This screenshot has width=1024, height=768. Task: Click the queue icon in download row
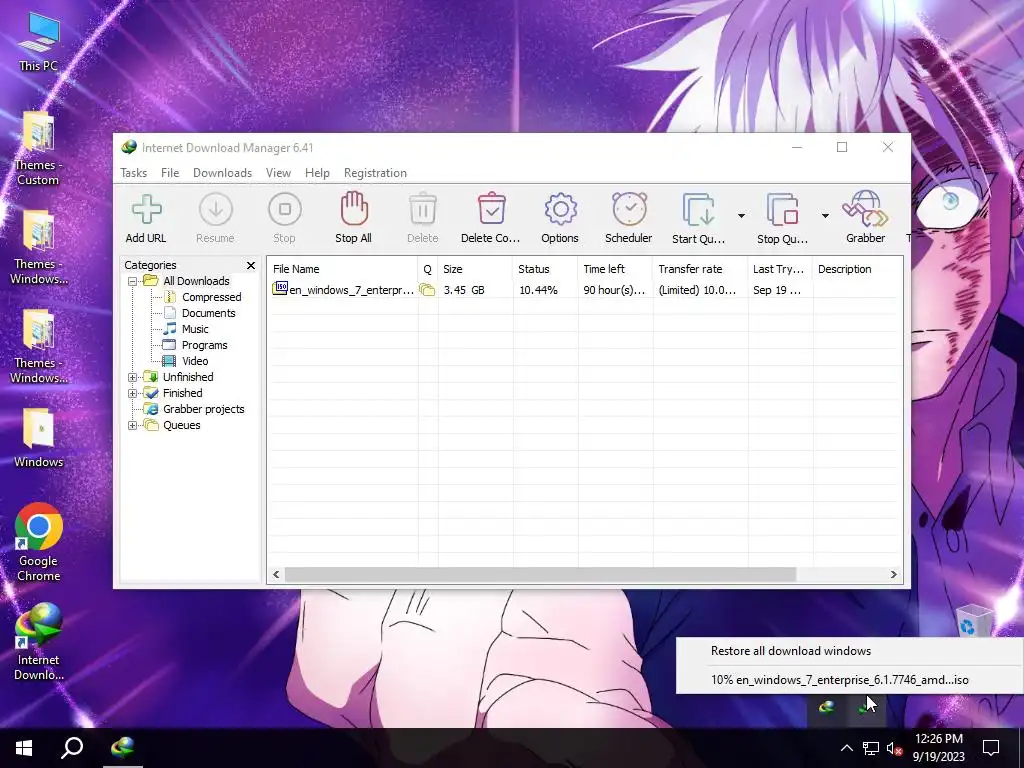(427, 290)
